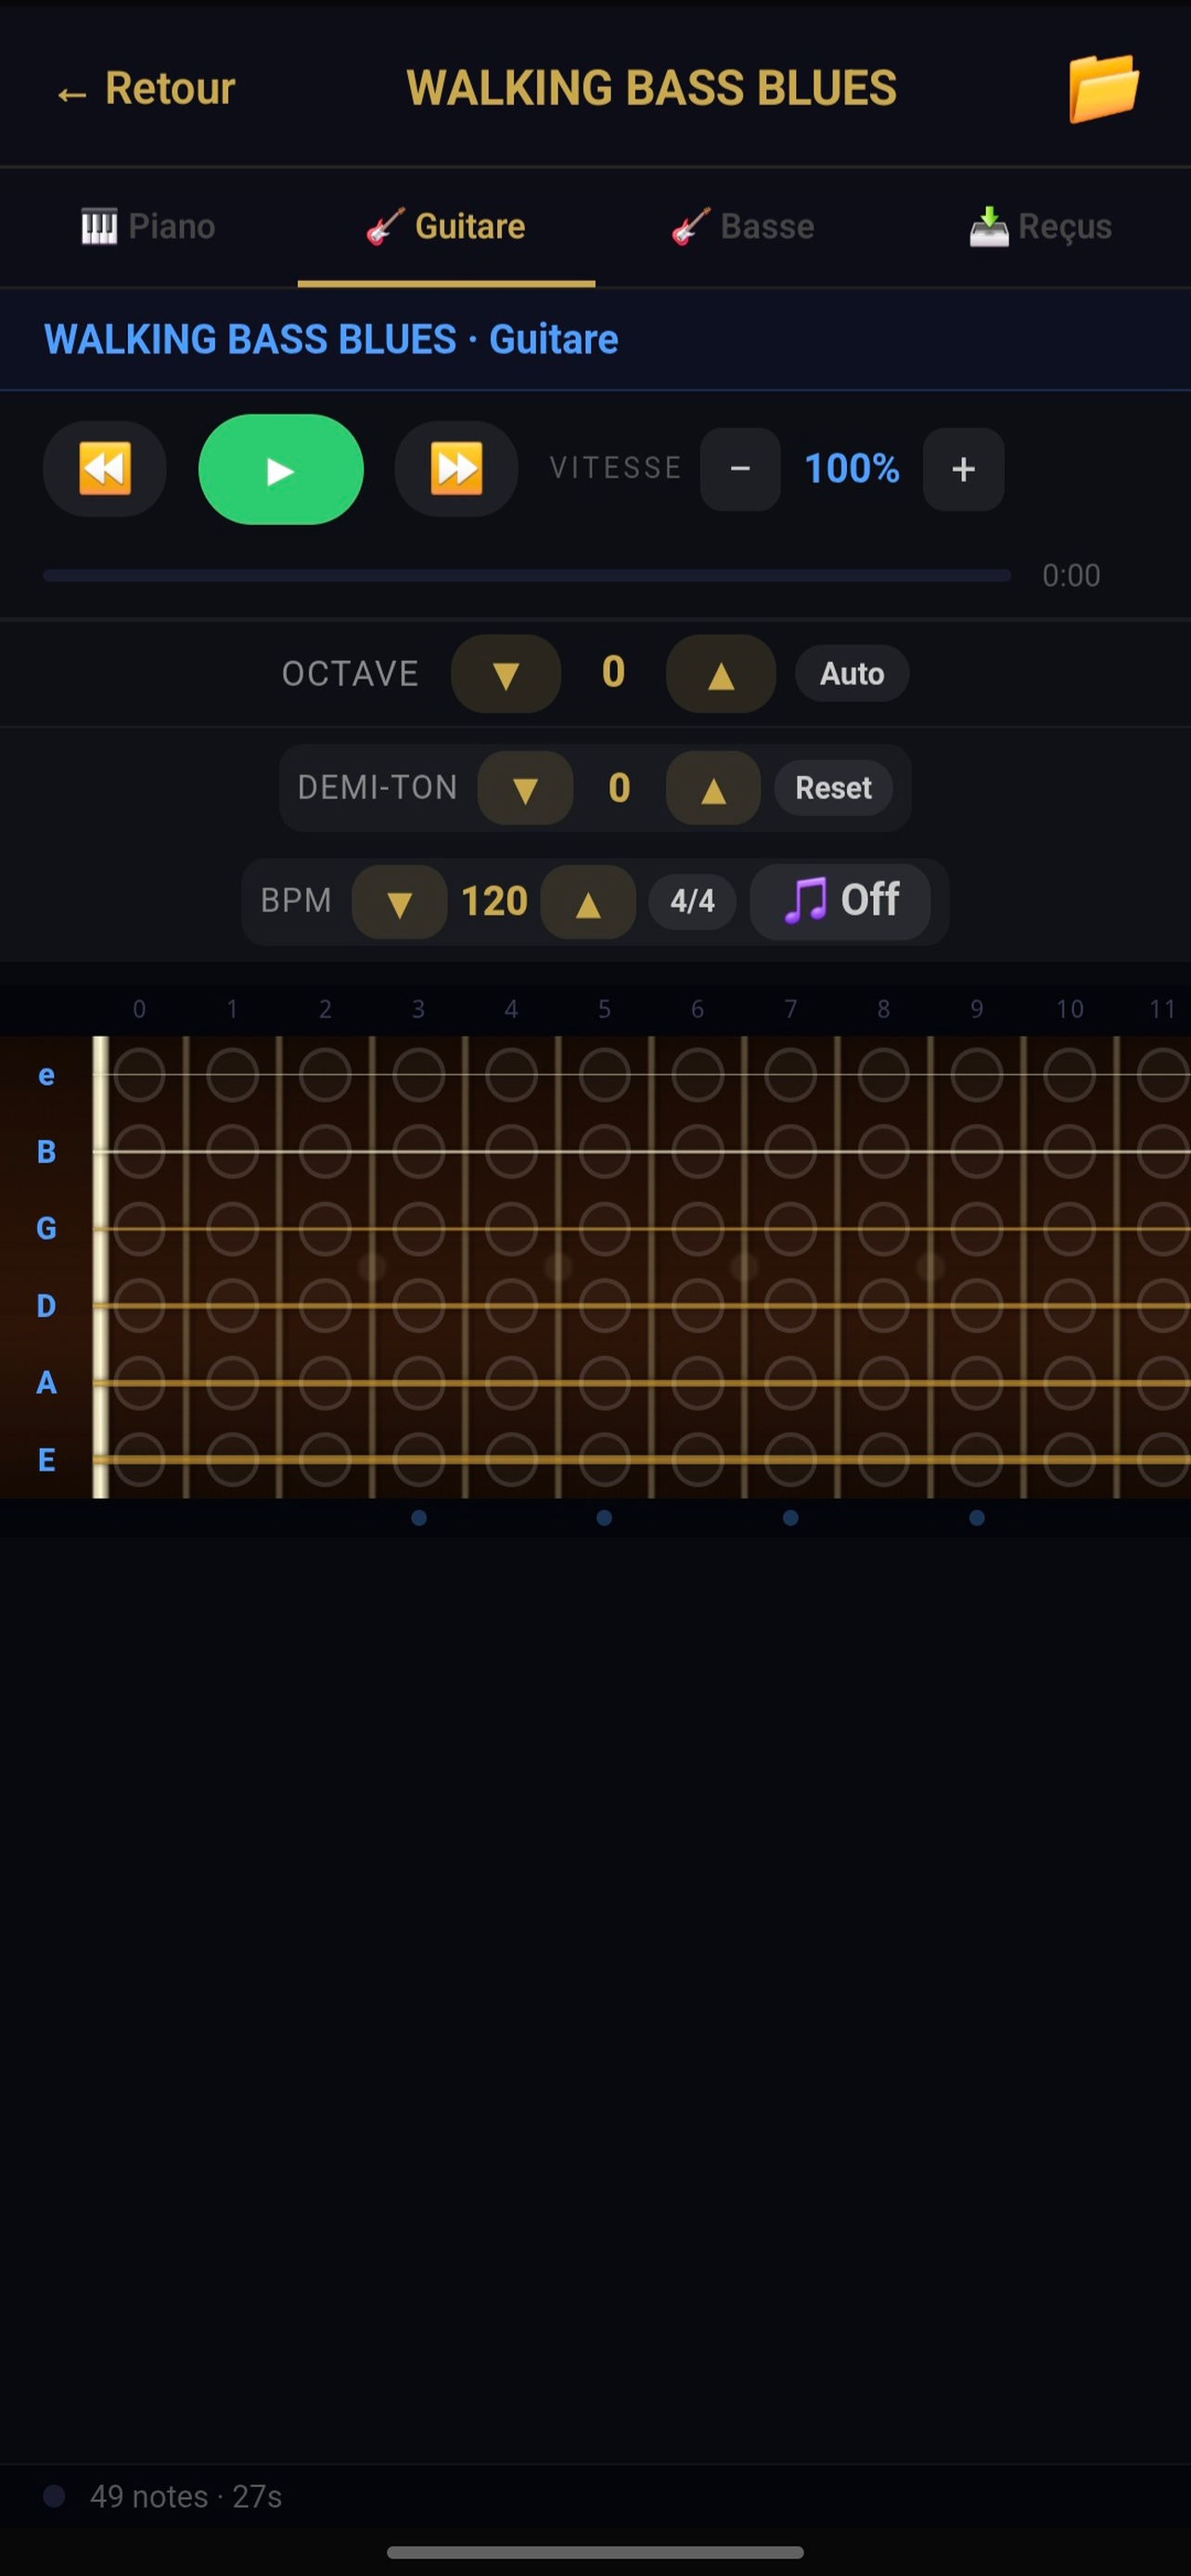The height and width of the screenshot is (2576, 1191).
Task: Switch to the Piano tab
Action: pos(148,227)
